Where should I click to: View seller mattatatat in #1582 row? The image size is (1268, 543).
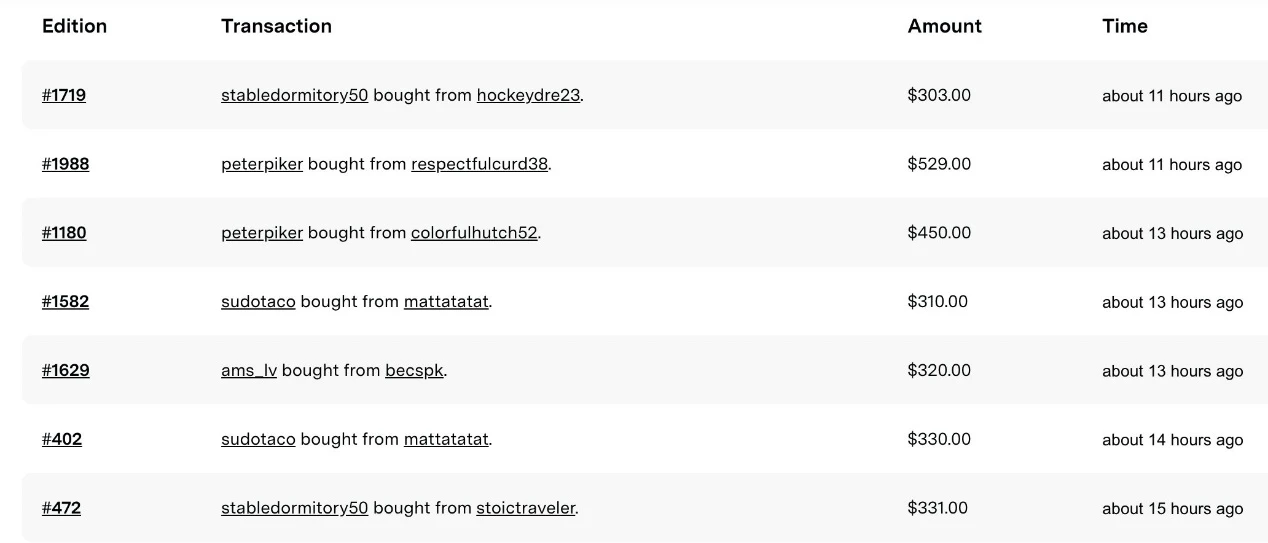(x=446, y=301)
